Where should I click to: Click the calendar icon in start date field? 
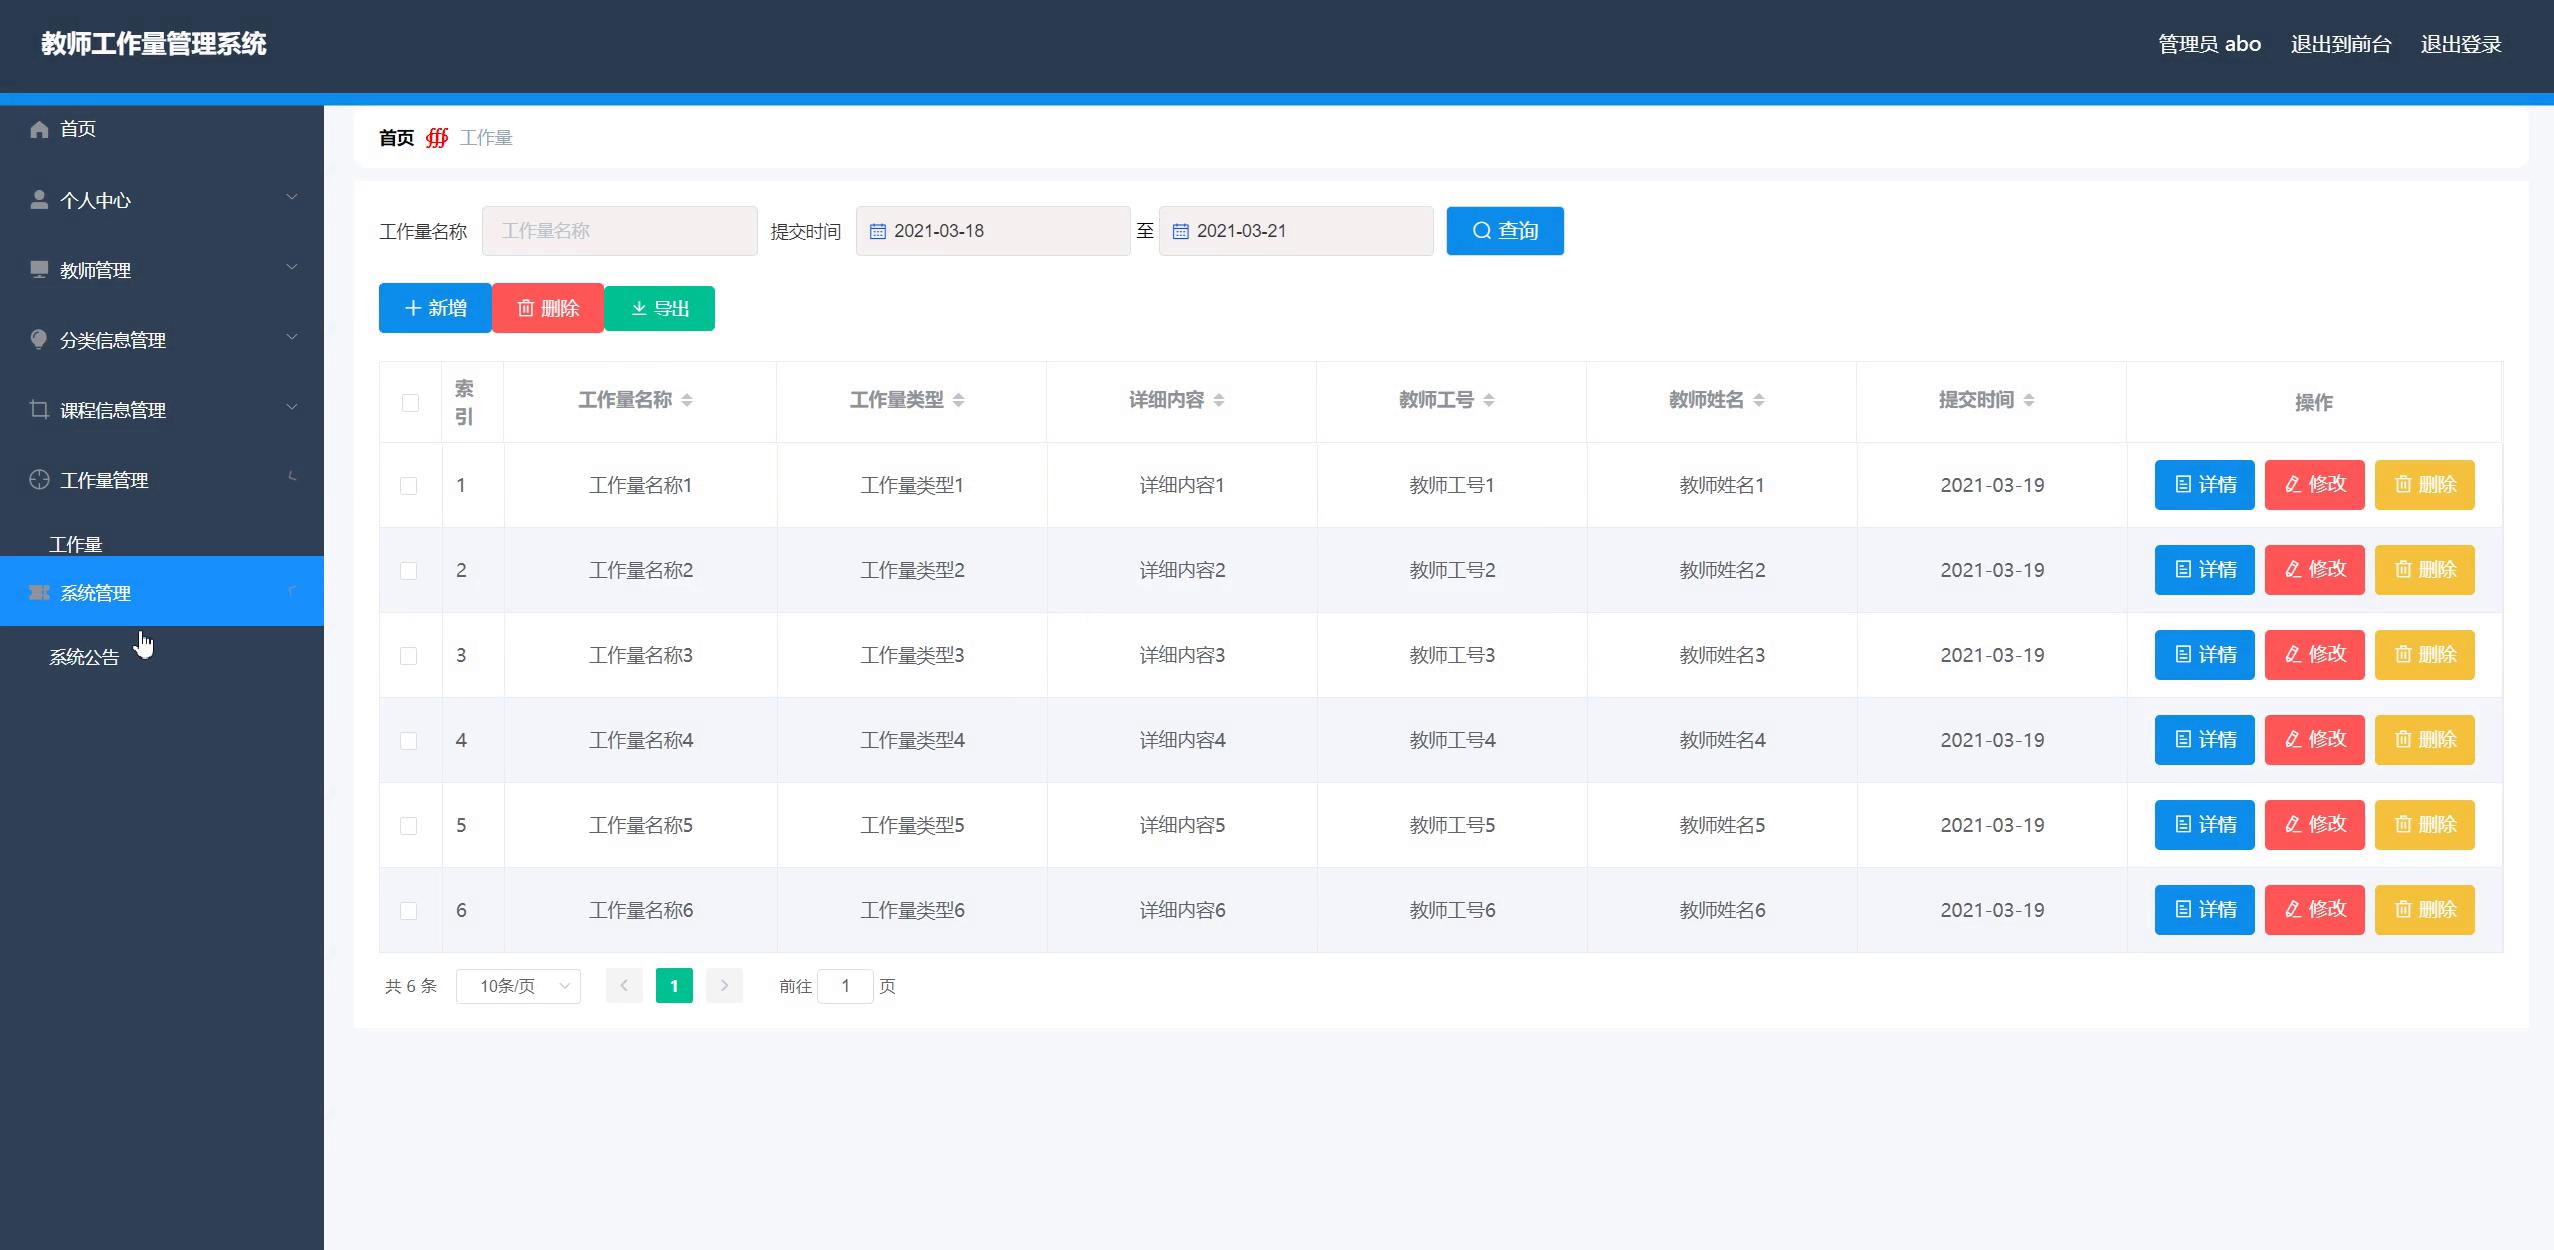878,231
